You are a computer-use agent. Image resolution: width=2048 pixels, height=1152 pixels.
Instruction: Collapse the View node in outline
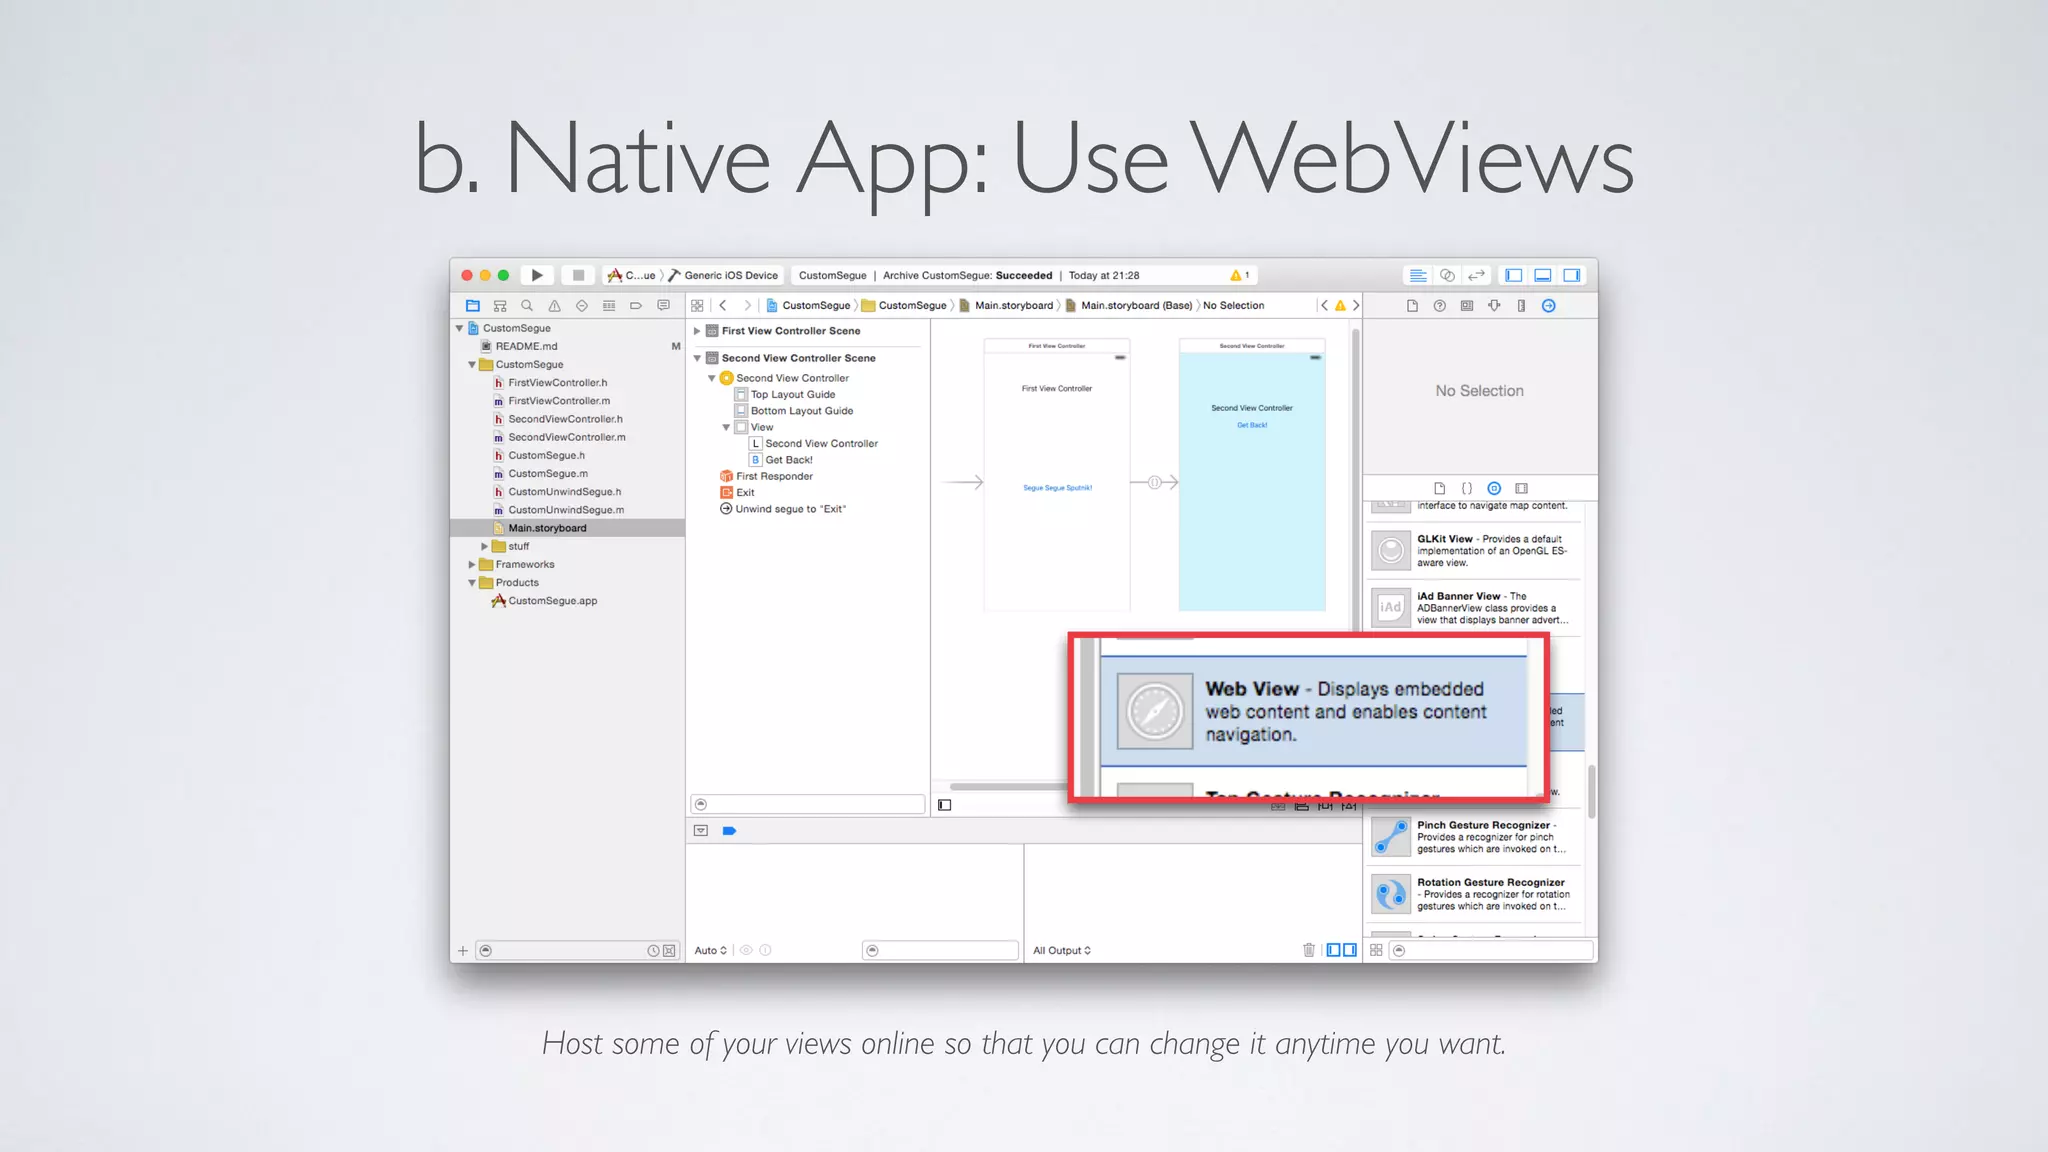tap(726, 427)
